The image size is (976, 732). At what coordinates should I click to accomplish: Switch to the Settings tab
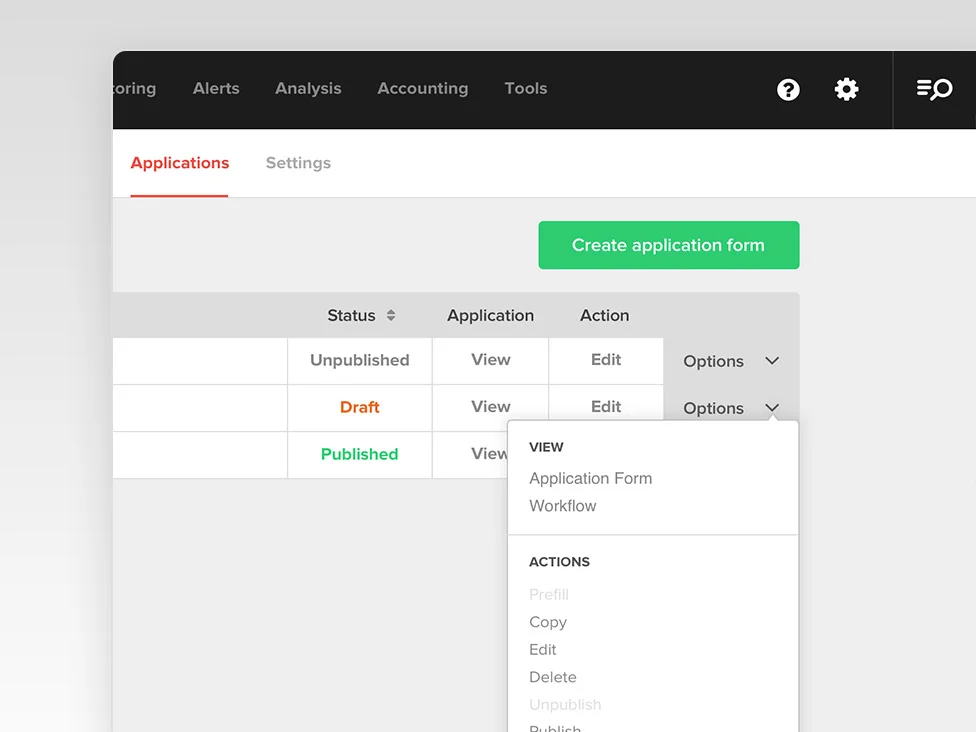click(298, 163)
